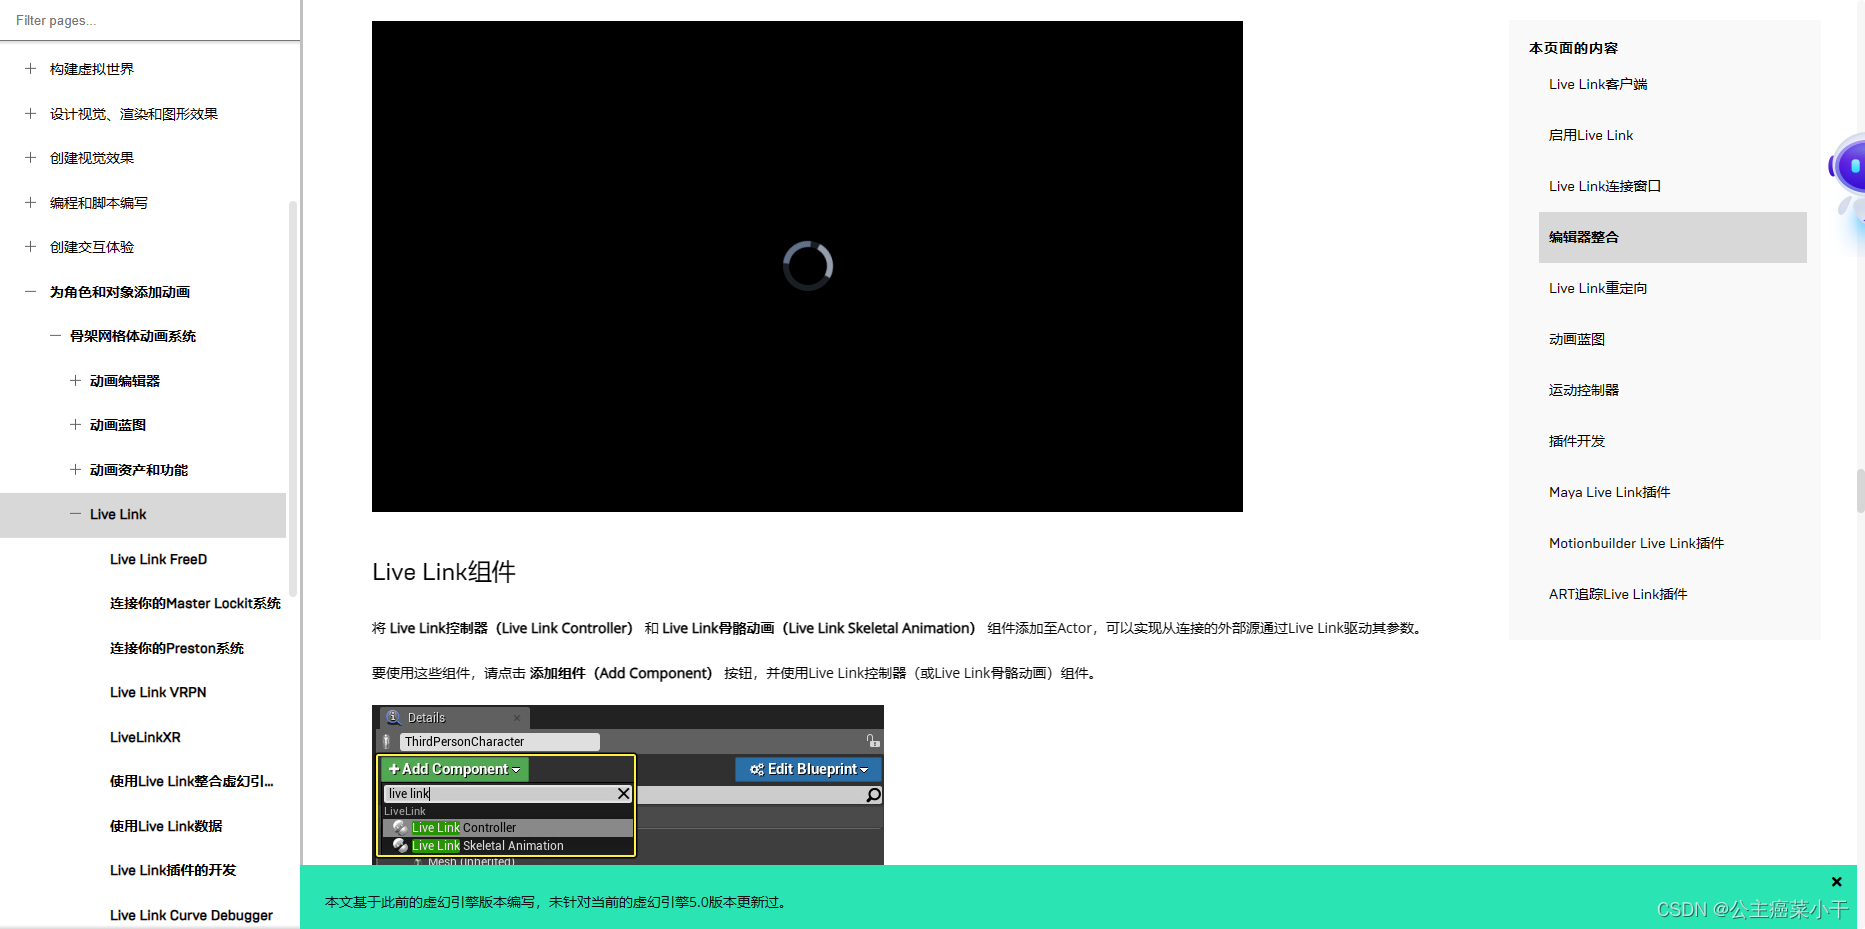Expand the 构建虚拟世界 section

point(30,69)
